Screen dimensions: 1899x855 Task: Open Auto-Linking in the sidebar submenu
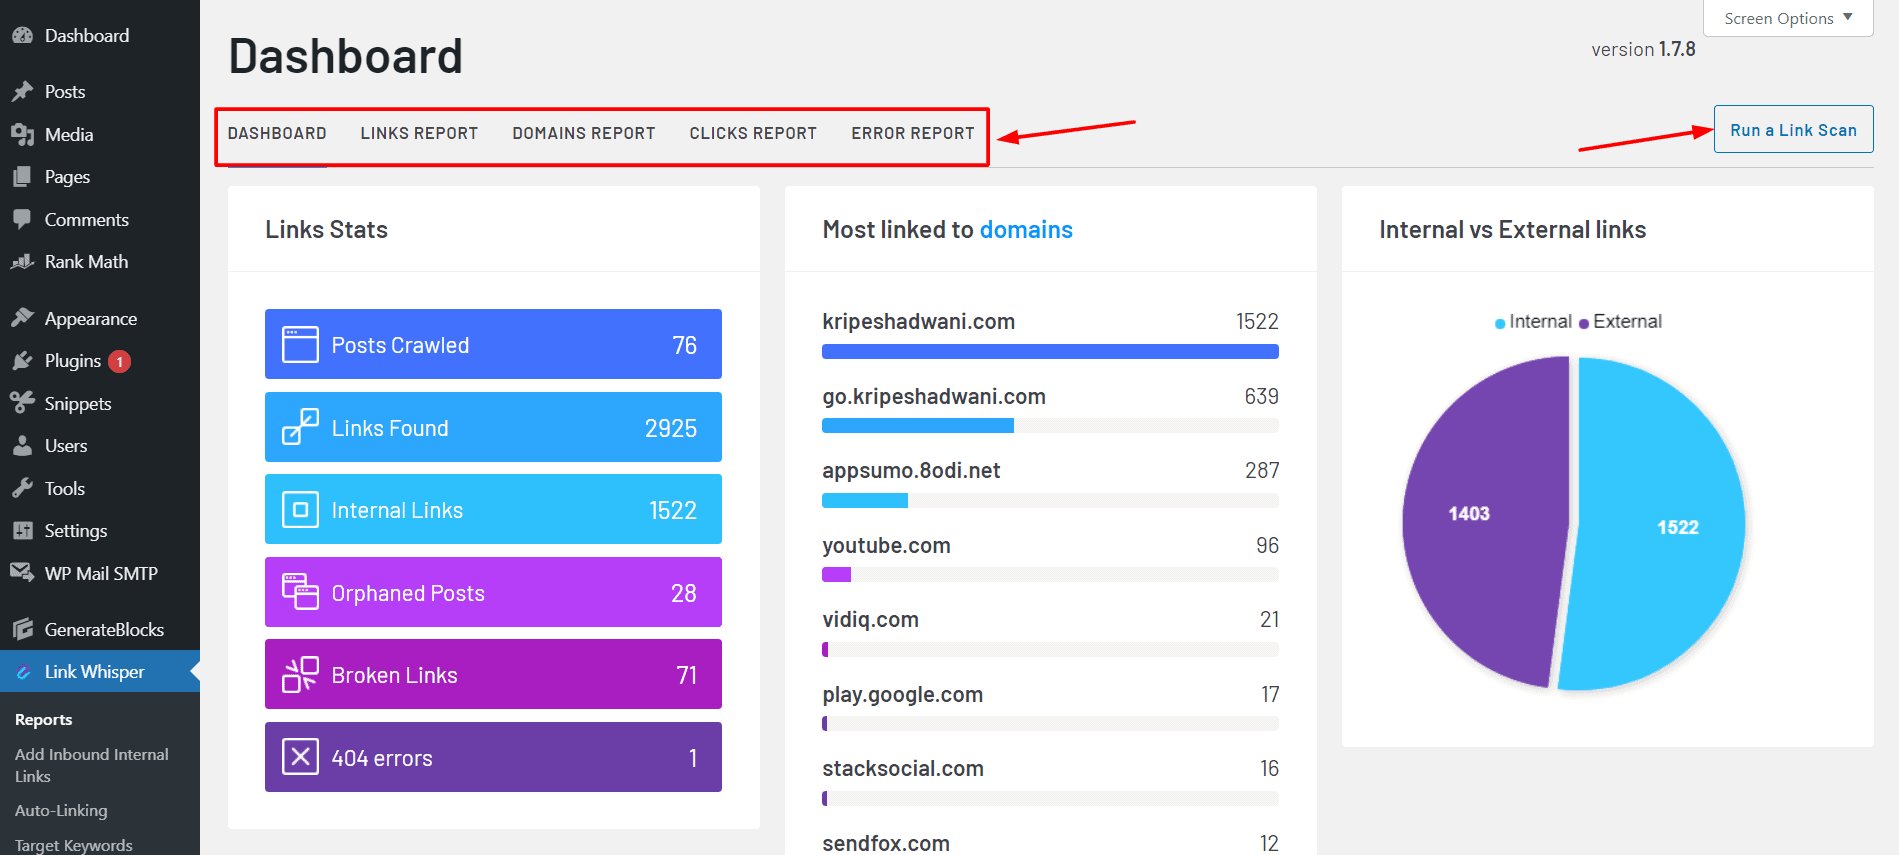point(61,810)
